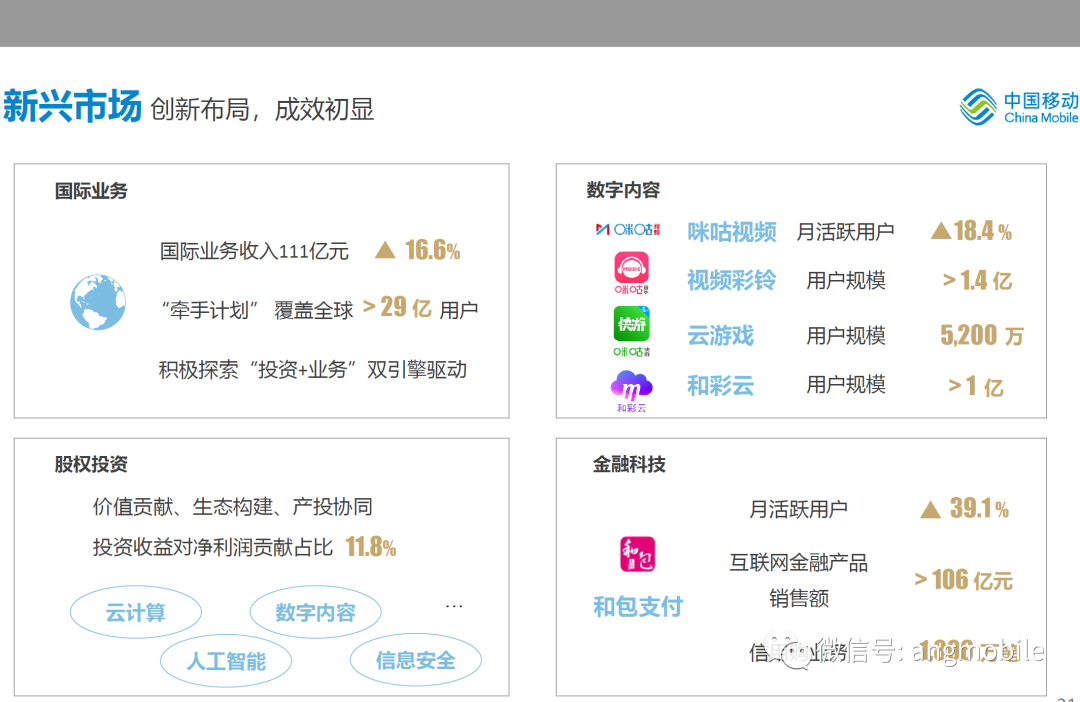Select the Migu Video logo icon

click(627, 229)
